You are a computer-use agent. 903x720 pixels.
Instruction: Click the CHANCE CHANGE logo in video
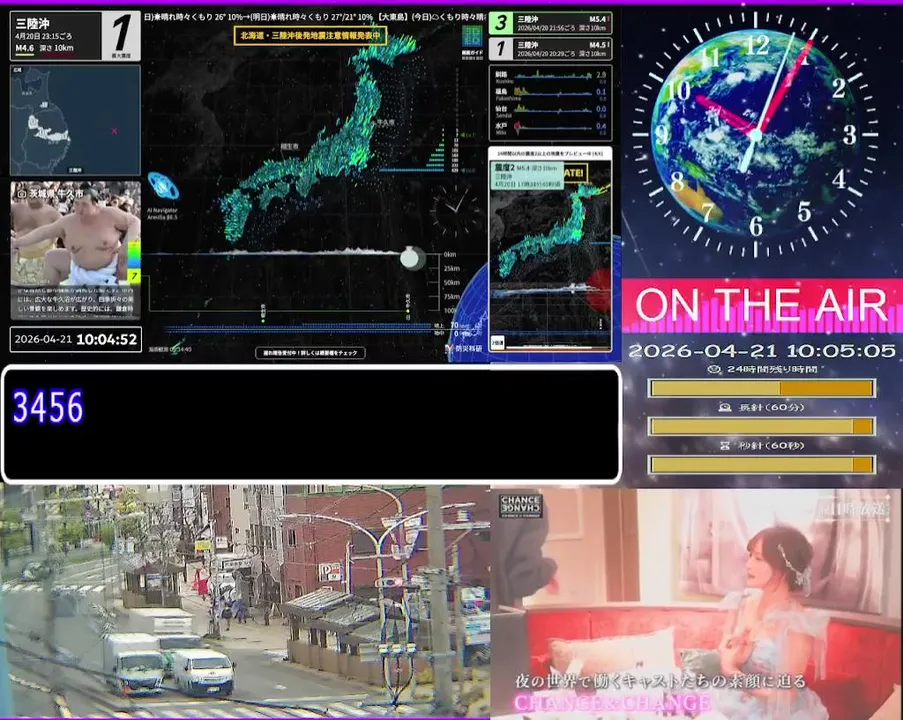point(520,505)
